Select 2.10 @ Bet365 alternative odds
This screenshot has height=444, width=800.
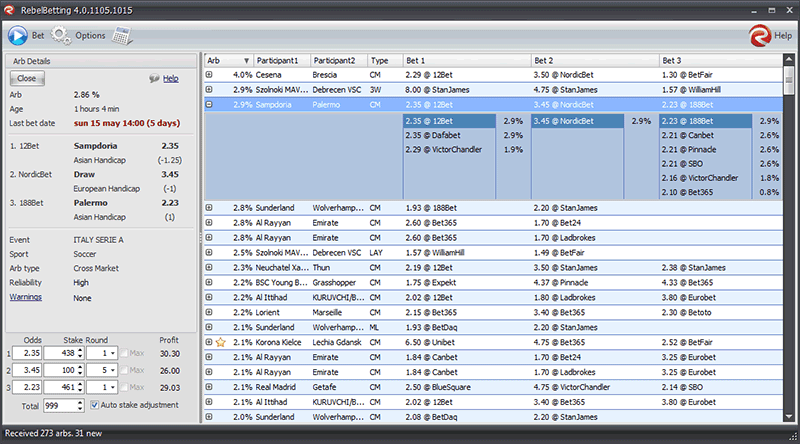pyautogui.click(x=706, y=192)
